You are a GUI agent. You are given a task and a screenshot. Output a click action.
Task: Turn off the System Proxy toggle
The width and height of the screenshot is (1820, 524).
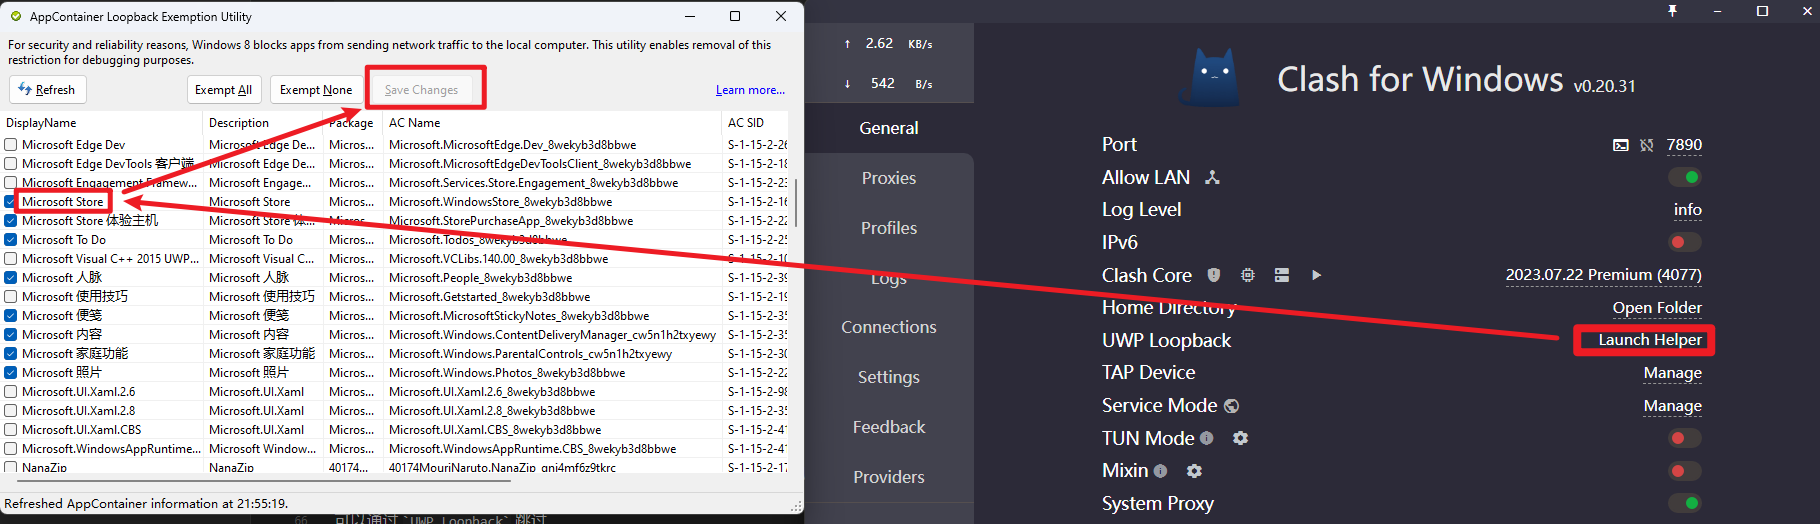click(1685, 503)
